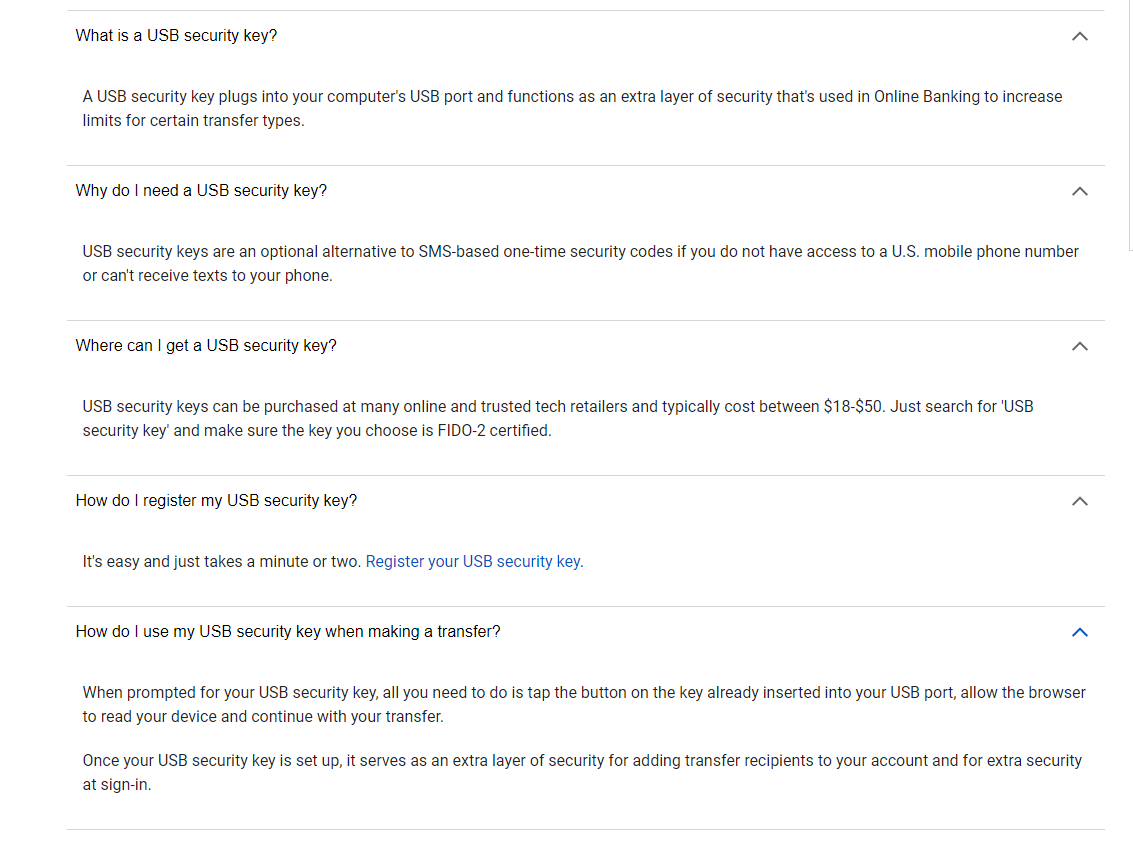
Task: Toggle the 'What is a USB security key?' heading
Action: 176,35
